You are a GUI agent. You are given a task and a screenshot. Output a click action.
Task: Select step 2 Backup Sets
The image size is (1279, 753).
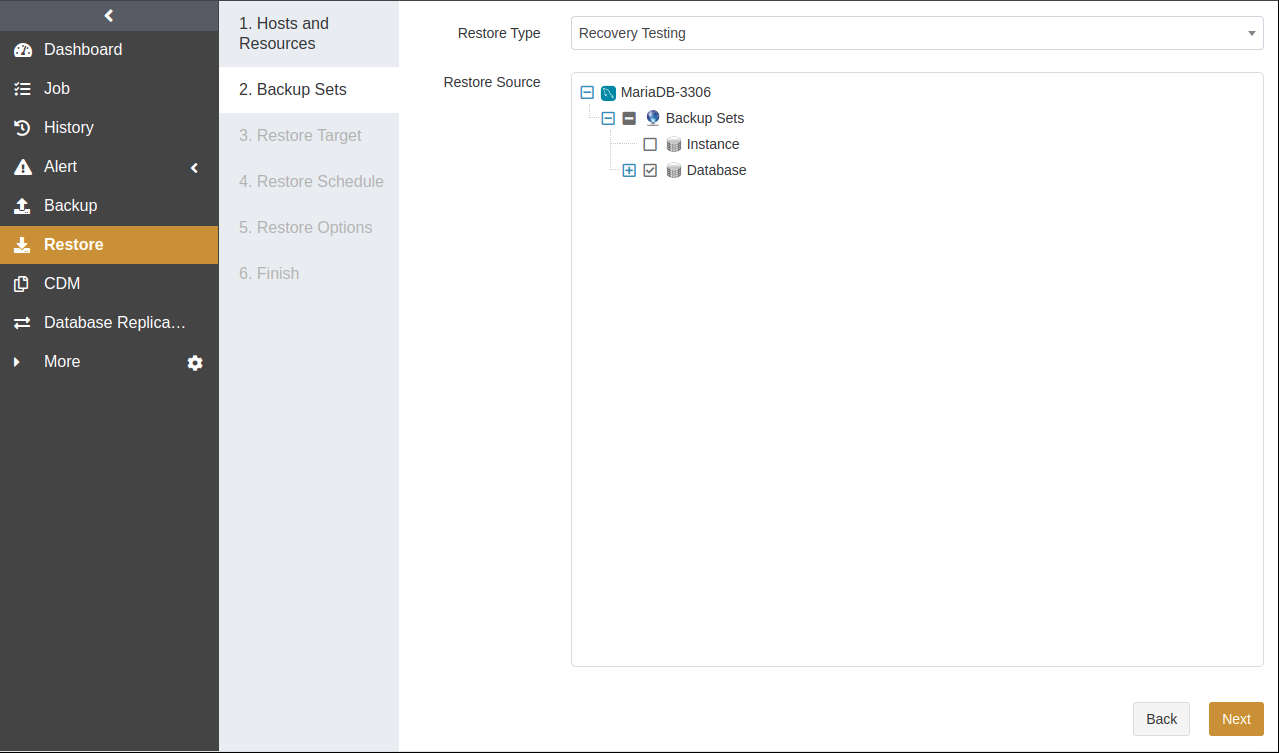309,90
